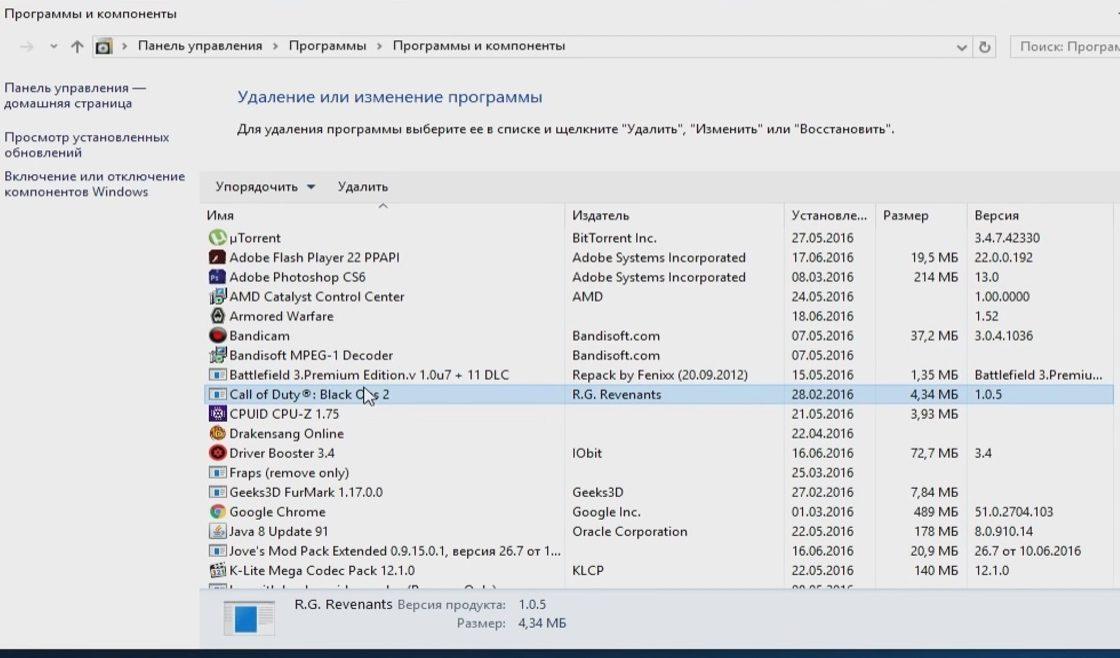Click the Driver Booster 3.4 icon
1120x658 pixels.
pyautogui.click(x=217, y=453)
